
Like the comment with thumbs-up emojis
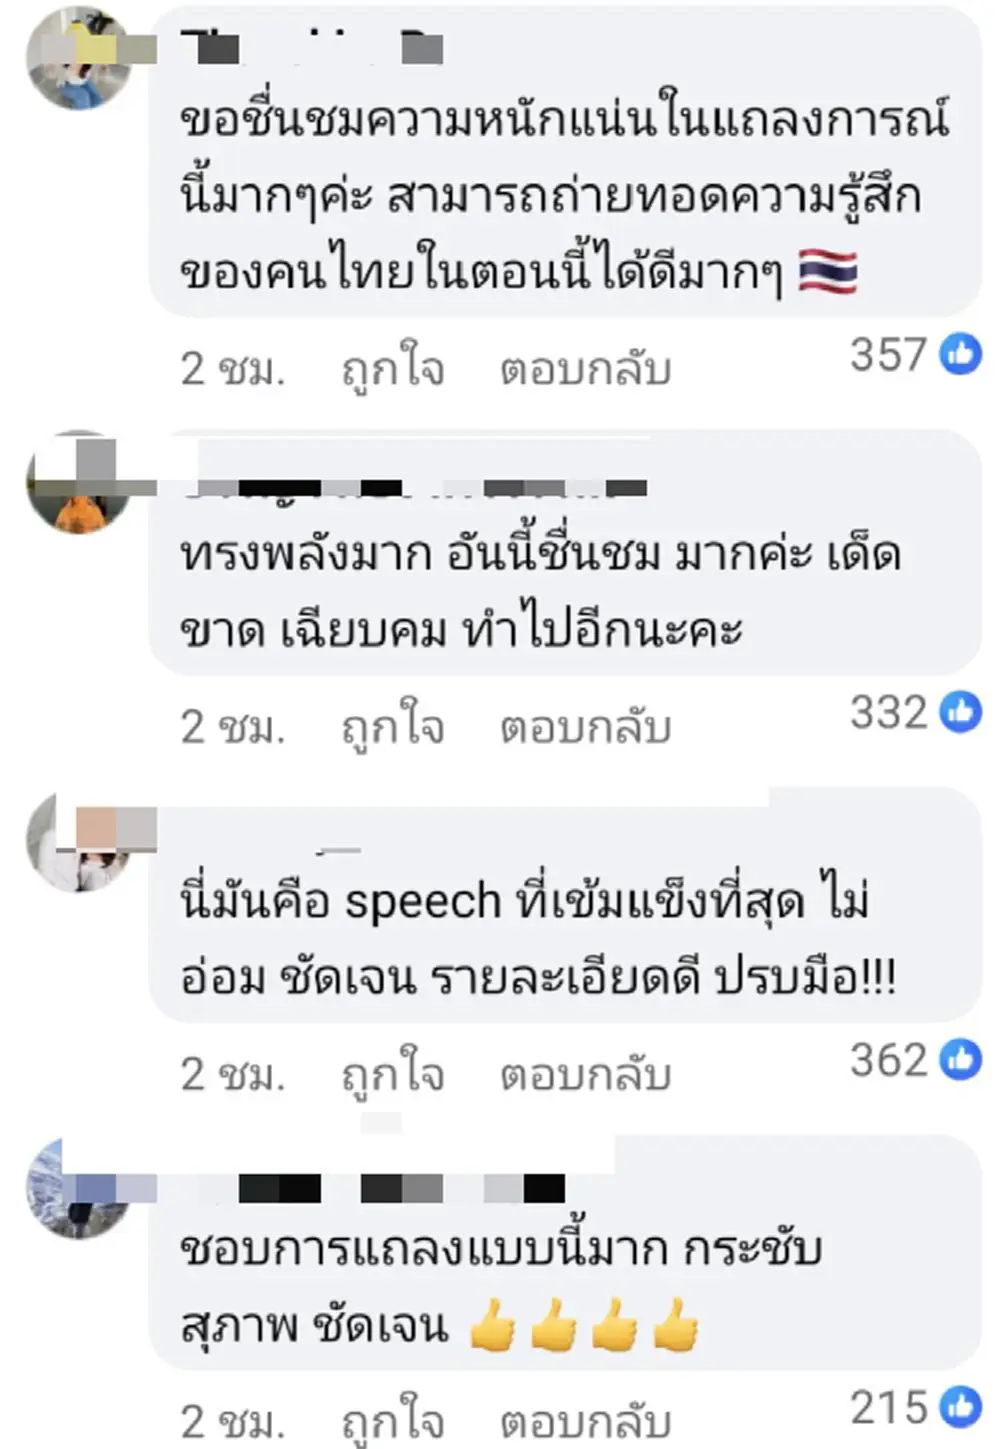[x=392, y=1421]
